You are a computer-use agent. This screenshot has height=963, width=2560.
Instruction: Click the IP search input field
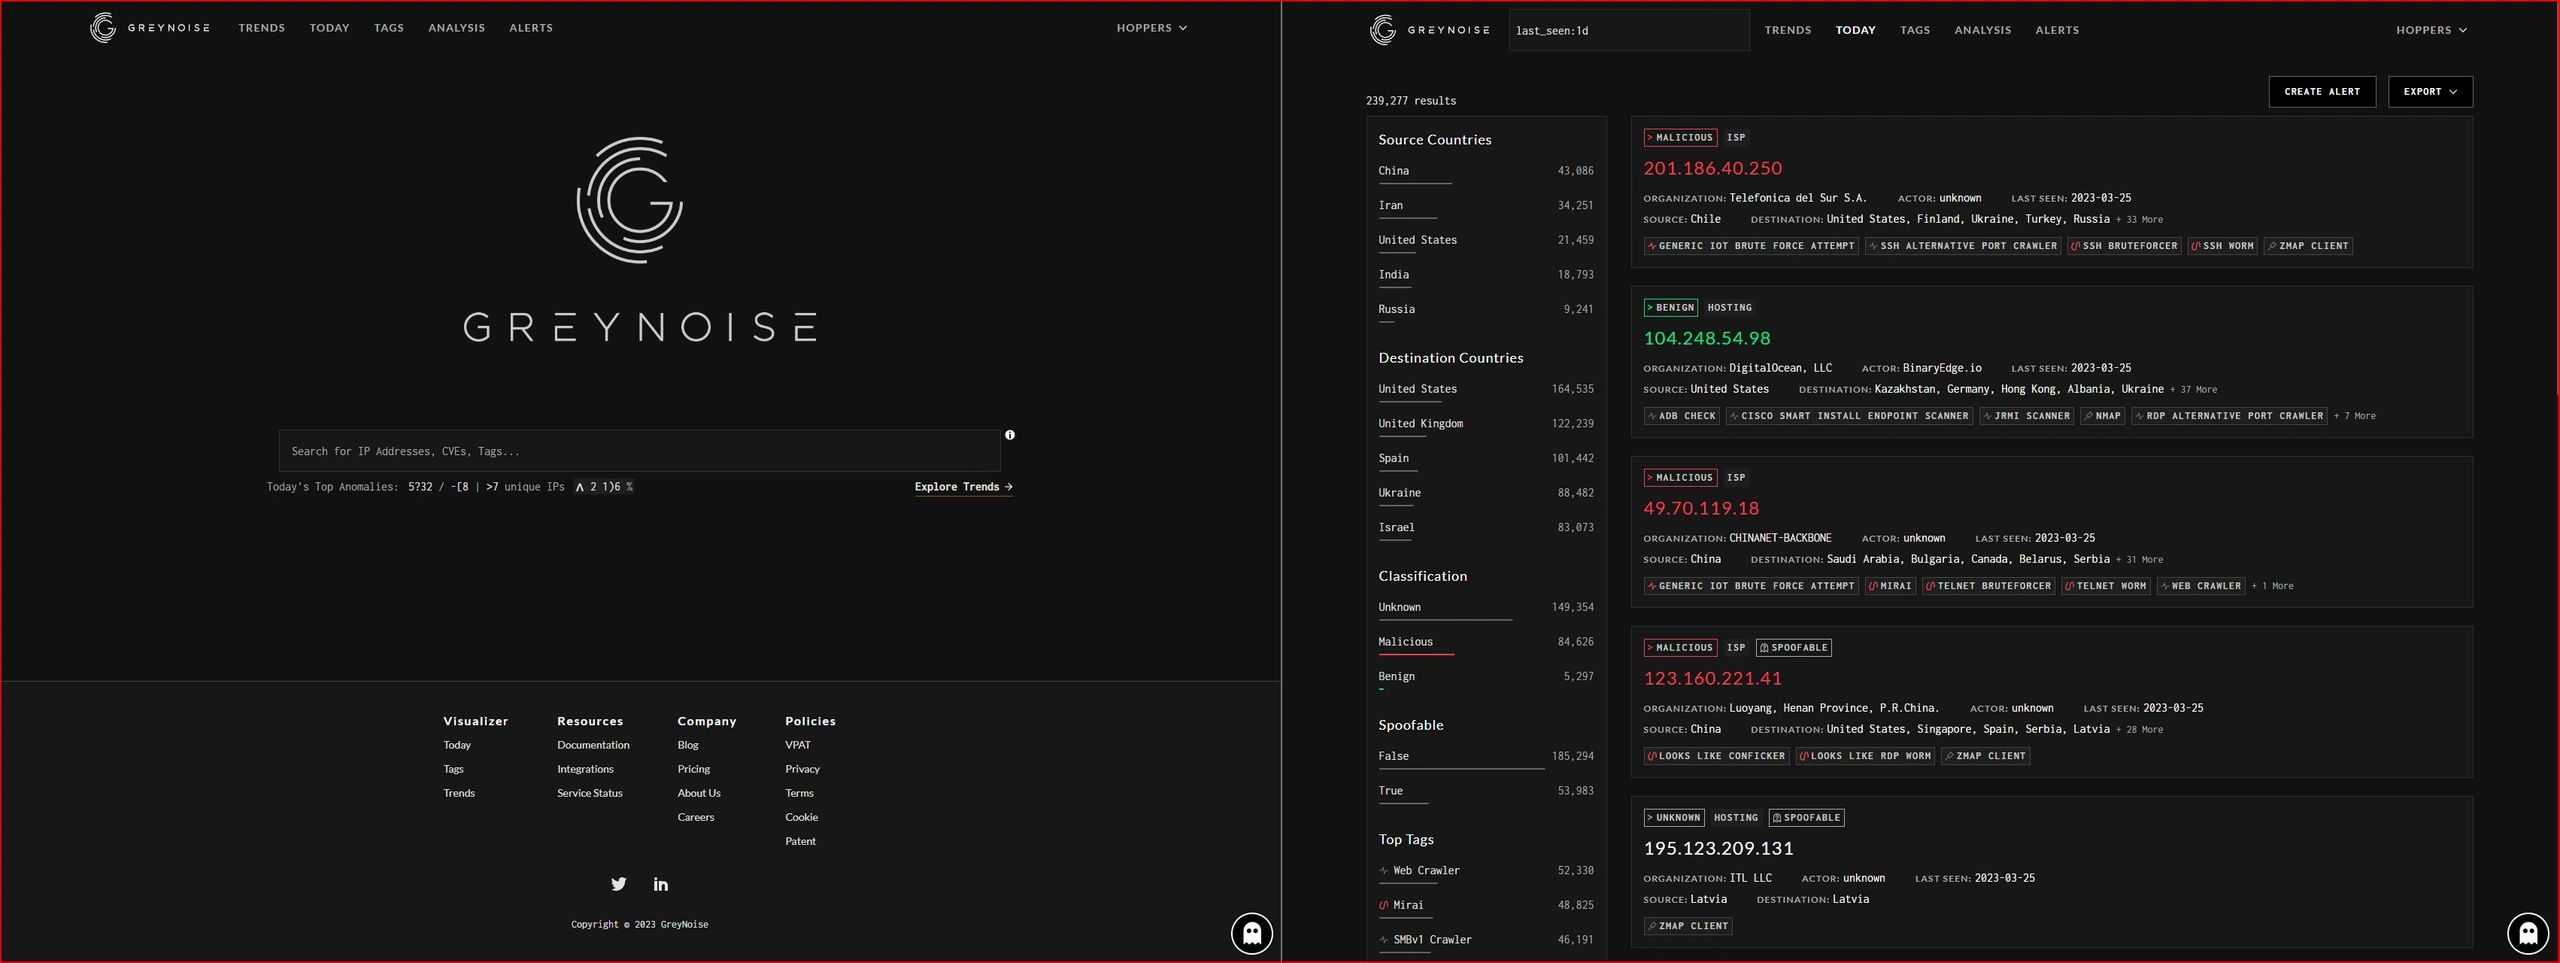640,450
